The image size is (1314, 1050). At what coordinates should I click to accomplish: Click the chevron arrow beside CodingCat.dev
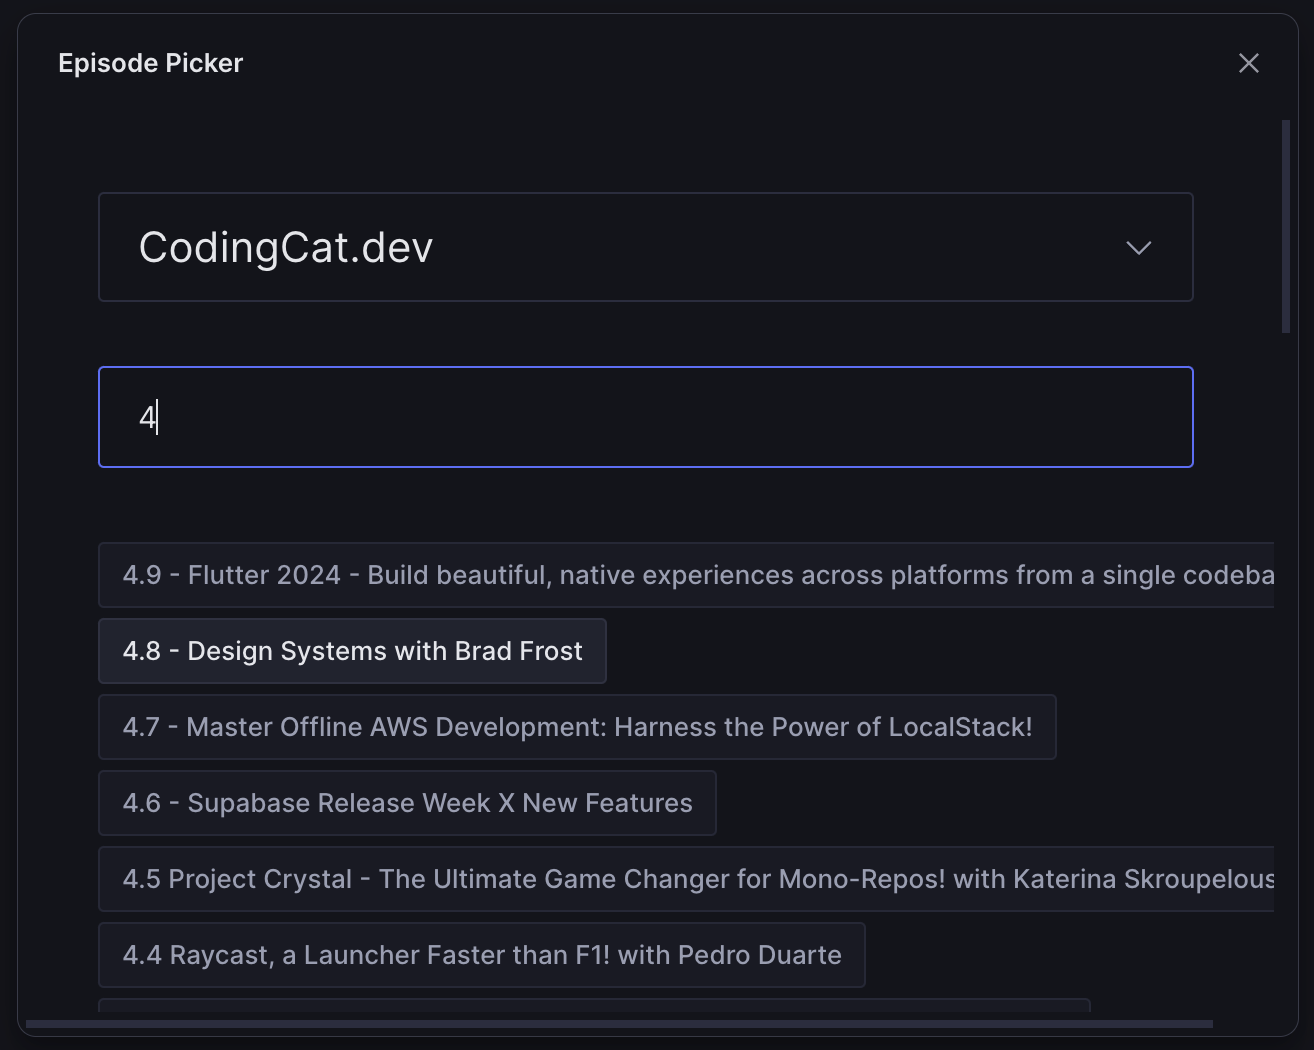tap(1138, 248)
